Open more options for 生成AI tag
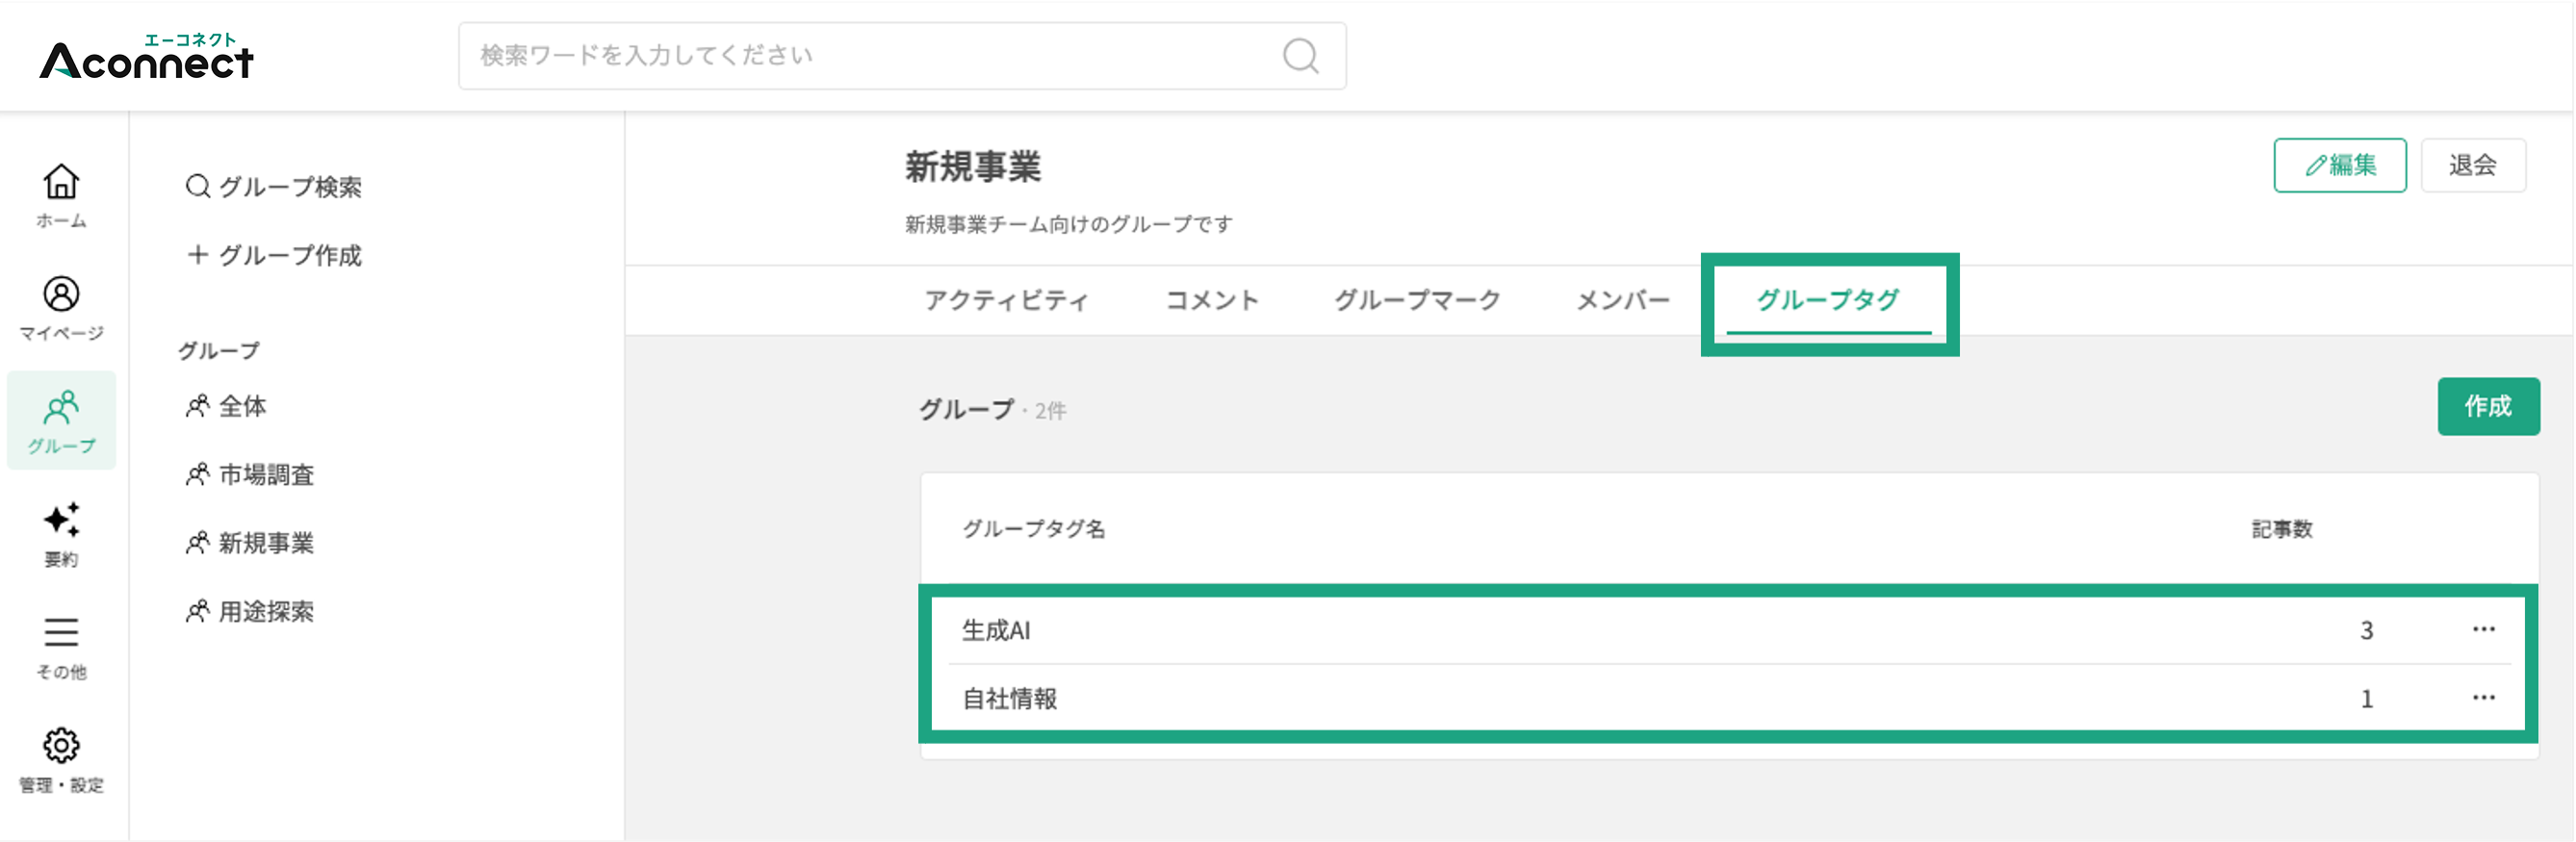Viewport: 2576px width, 842px height. point(2483,629)
